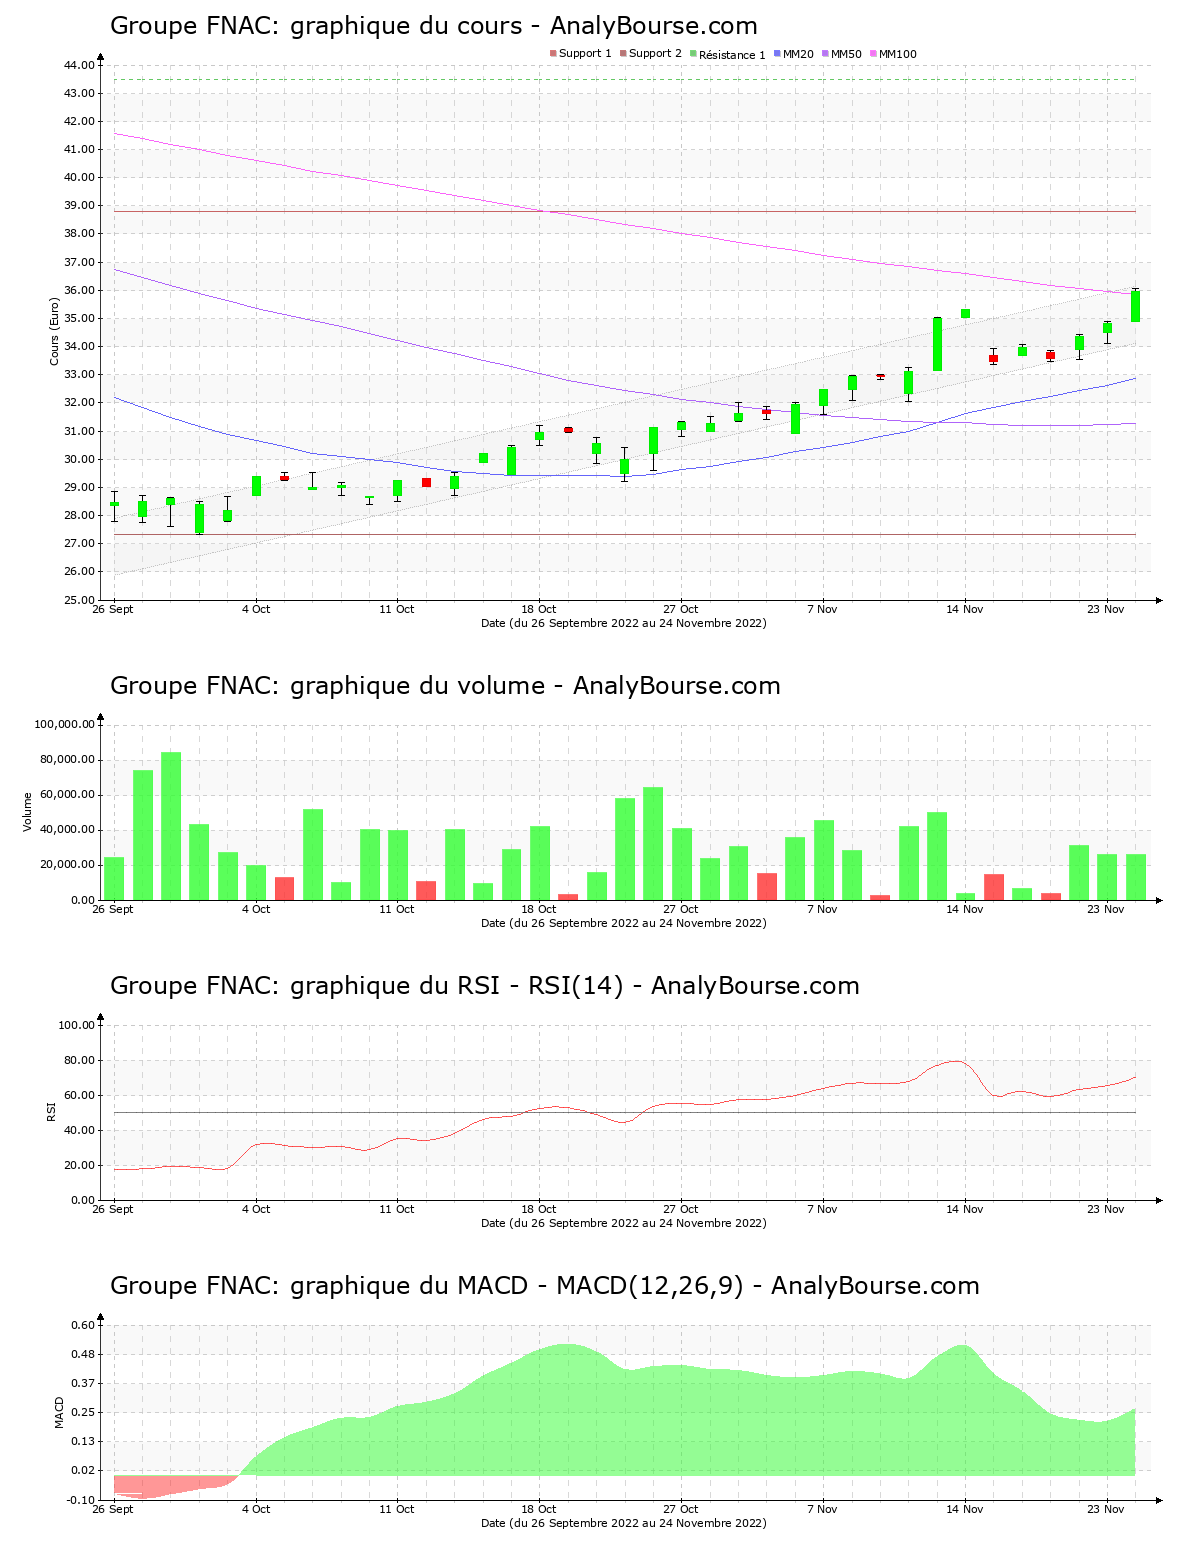Click the date range caption under the MACD chart

[x=624, y=1523]
